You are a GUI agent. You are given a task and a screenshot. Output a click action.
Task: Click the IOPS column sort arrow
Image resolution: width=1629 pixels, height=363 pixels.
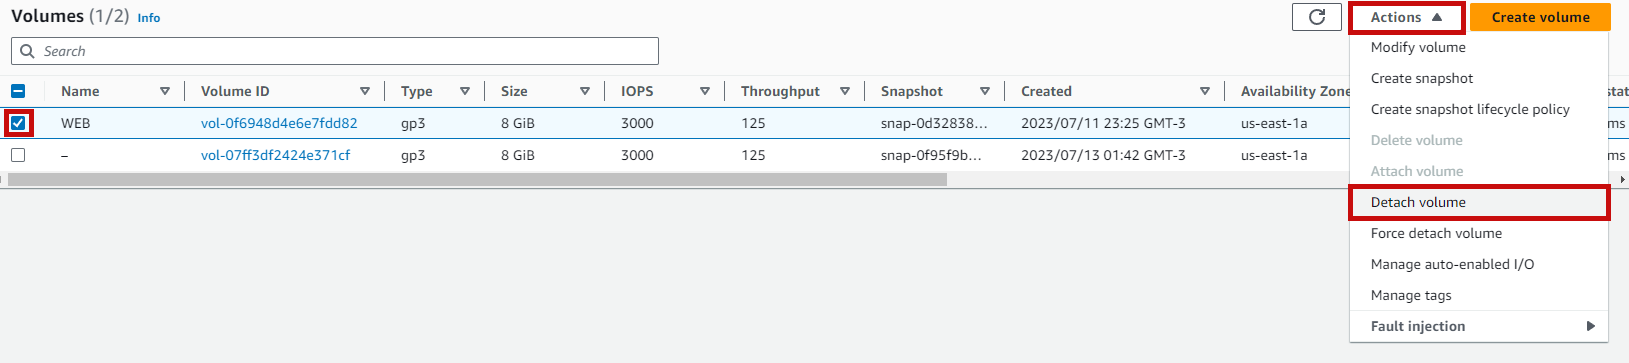(x=705, y=91)
